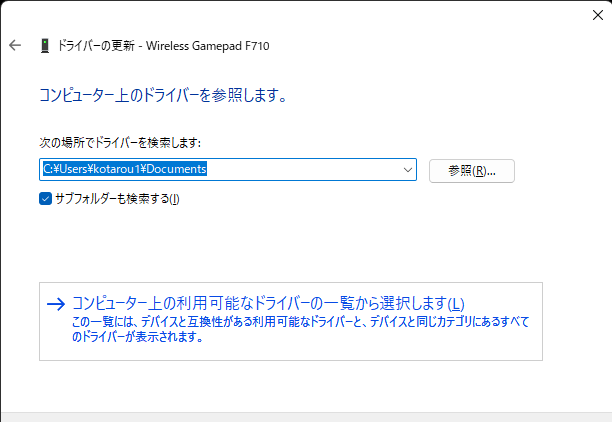Click the サブフォルダーも検索する(I) label text
This screenshot has height=422, width=612.
point(118,198)
